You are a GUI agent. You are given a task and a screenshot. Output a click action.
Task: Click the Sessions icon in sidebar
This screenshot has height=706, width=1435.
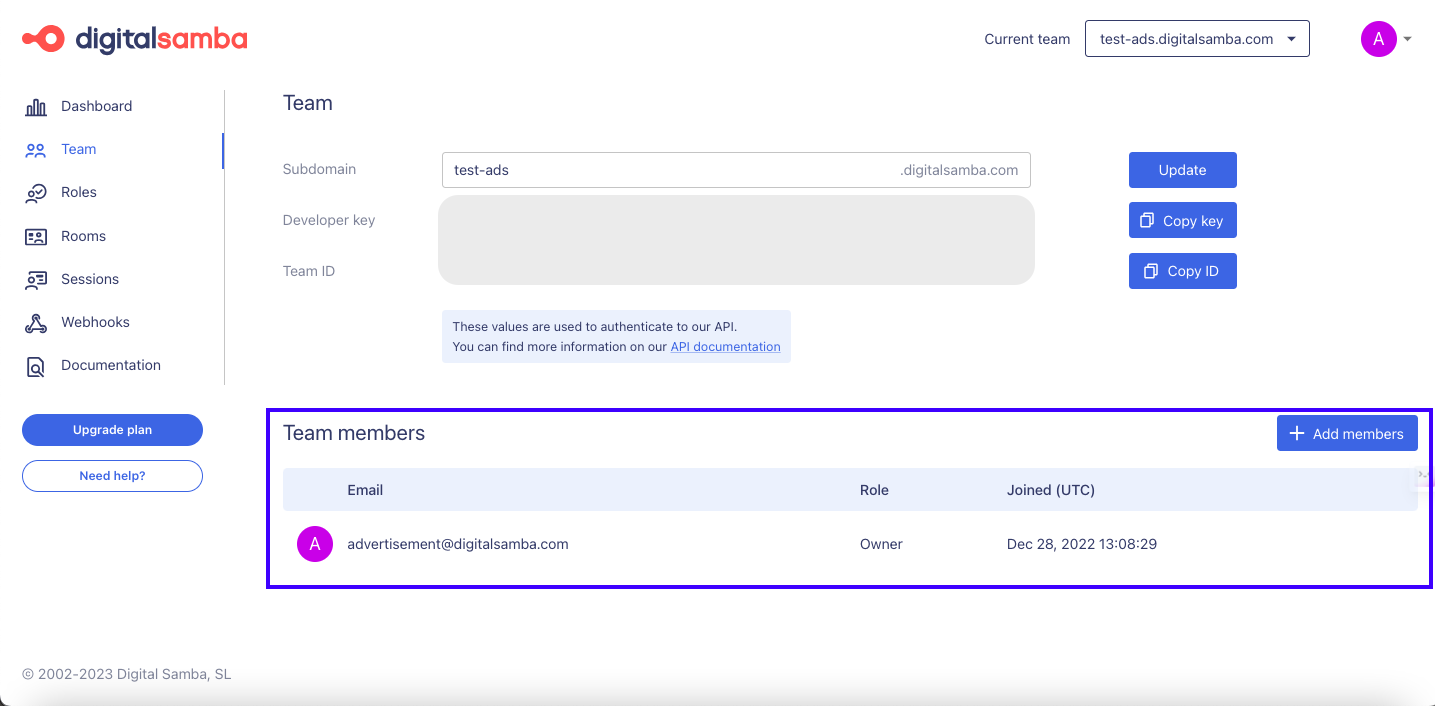click(36, 280)
